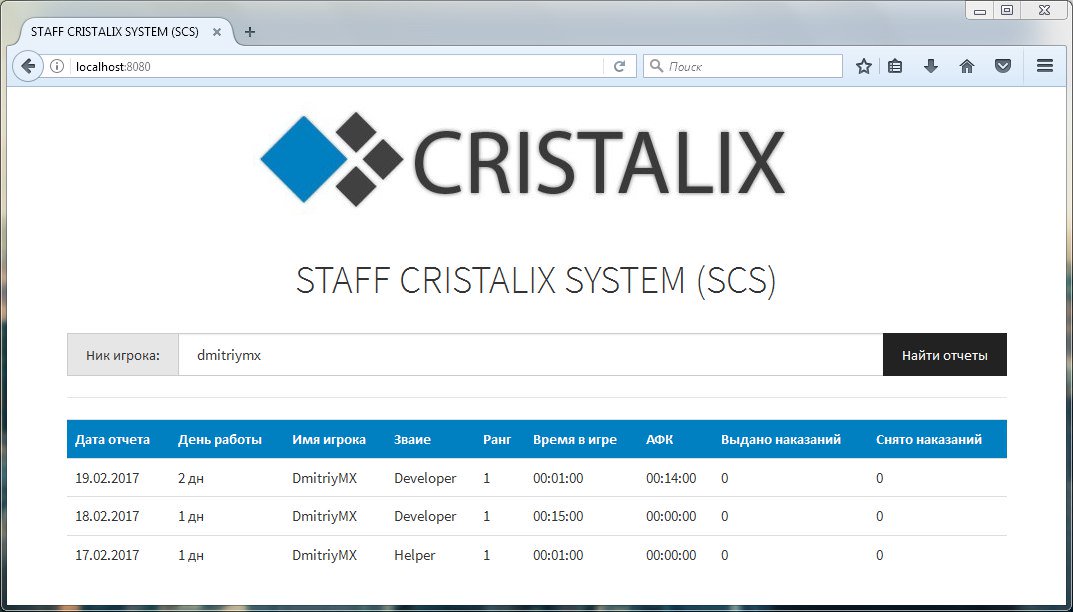This screenshot has width=1073, height=612.
Task: Click the Найти отчеты button
Action: (x=944, y=355)
